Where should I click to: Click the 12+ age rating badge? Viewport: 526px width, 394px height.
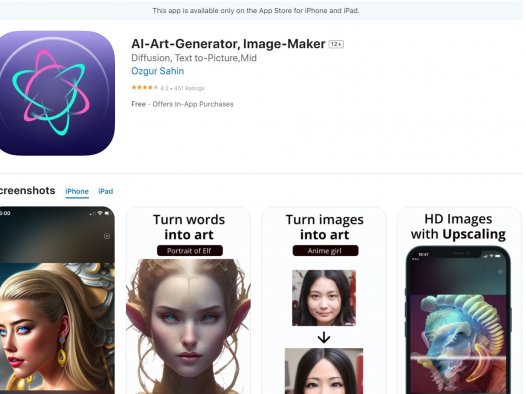[336, 44]
